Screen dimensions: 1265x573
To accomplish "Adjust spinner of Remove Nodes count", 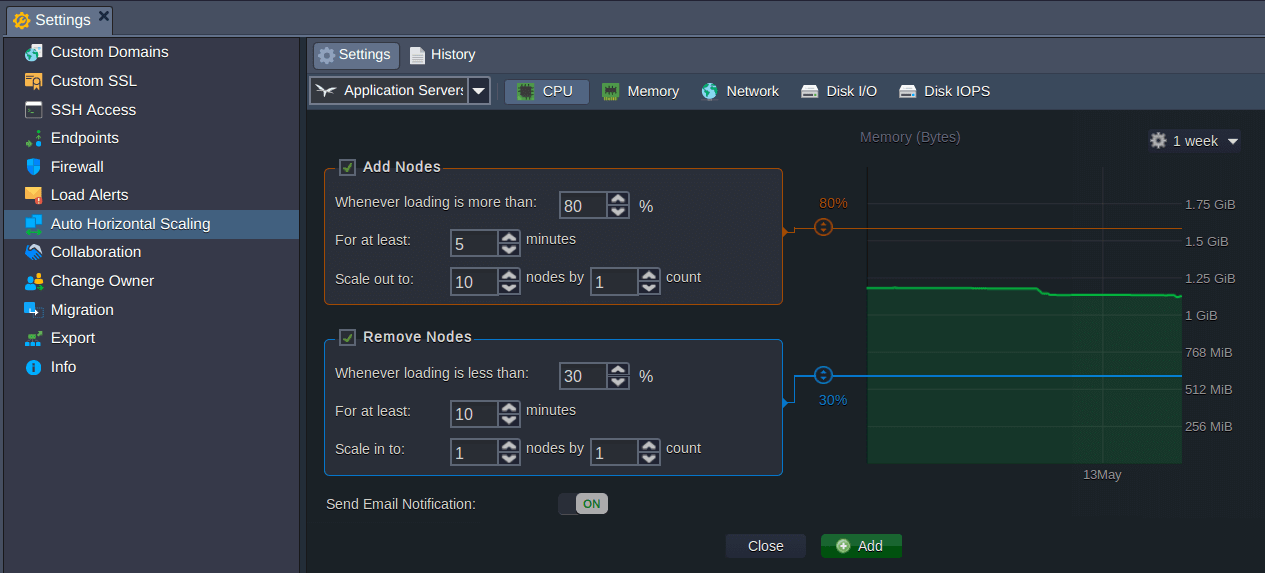I will click(649, 452).
